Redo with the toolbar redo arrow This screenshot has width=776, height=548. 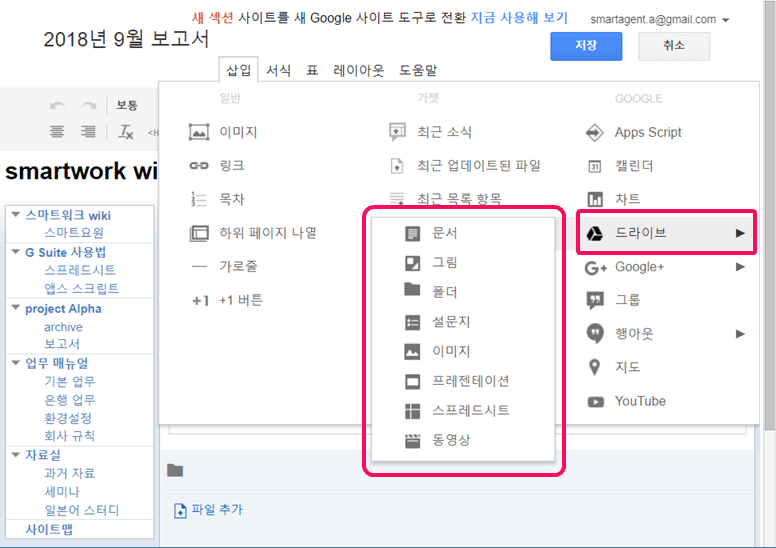[89, 105]
